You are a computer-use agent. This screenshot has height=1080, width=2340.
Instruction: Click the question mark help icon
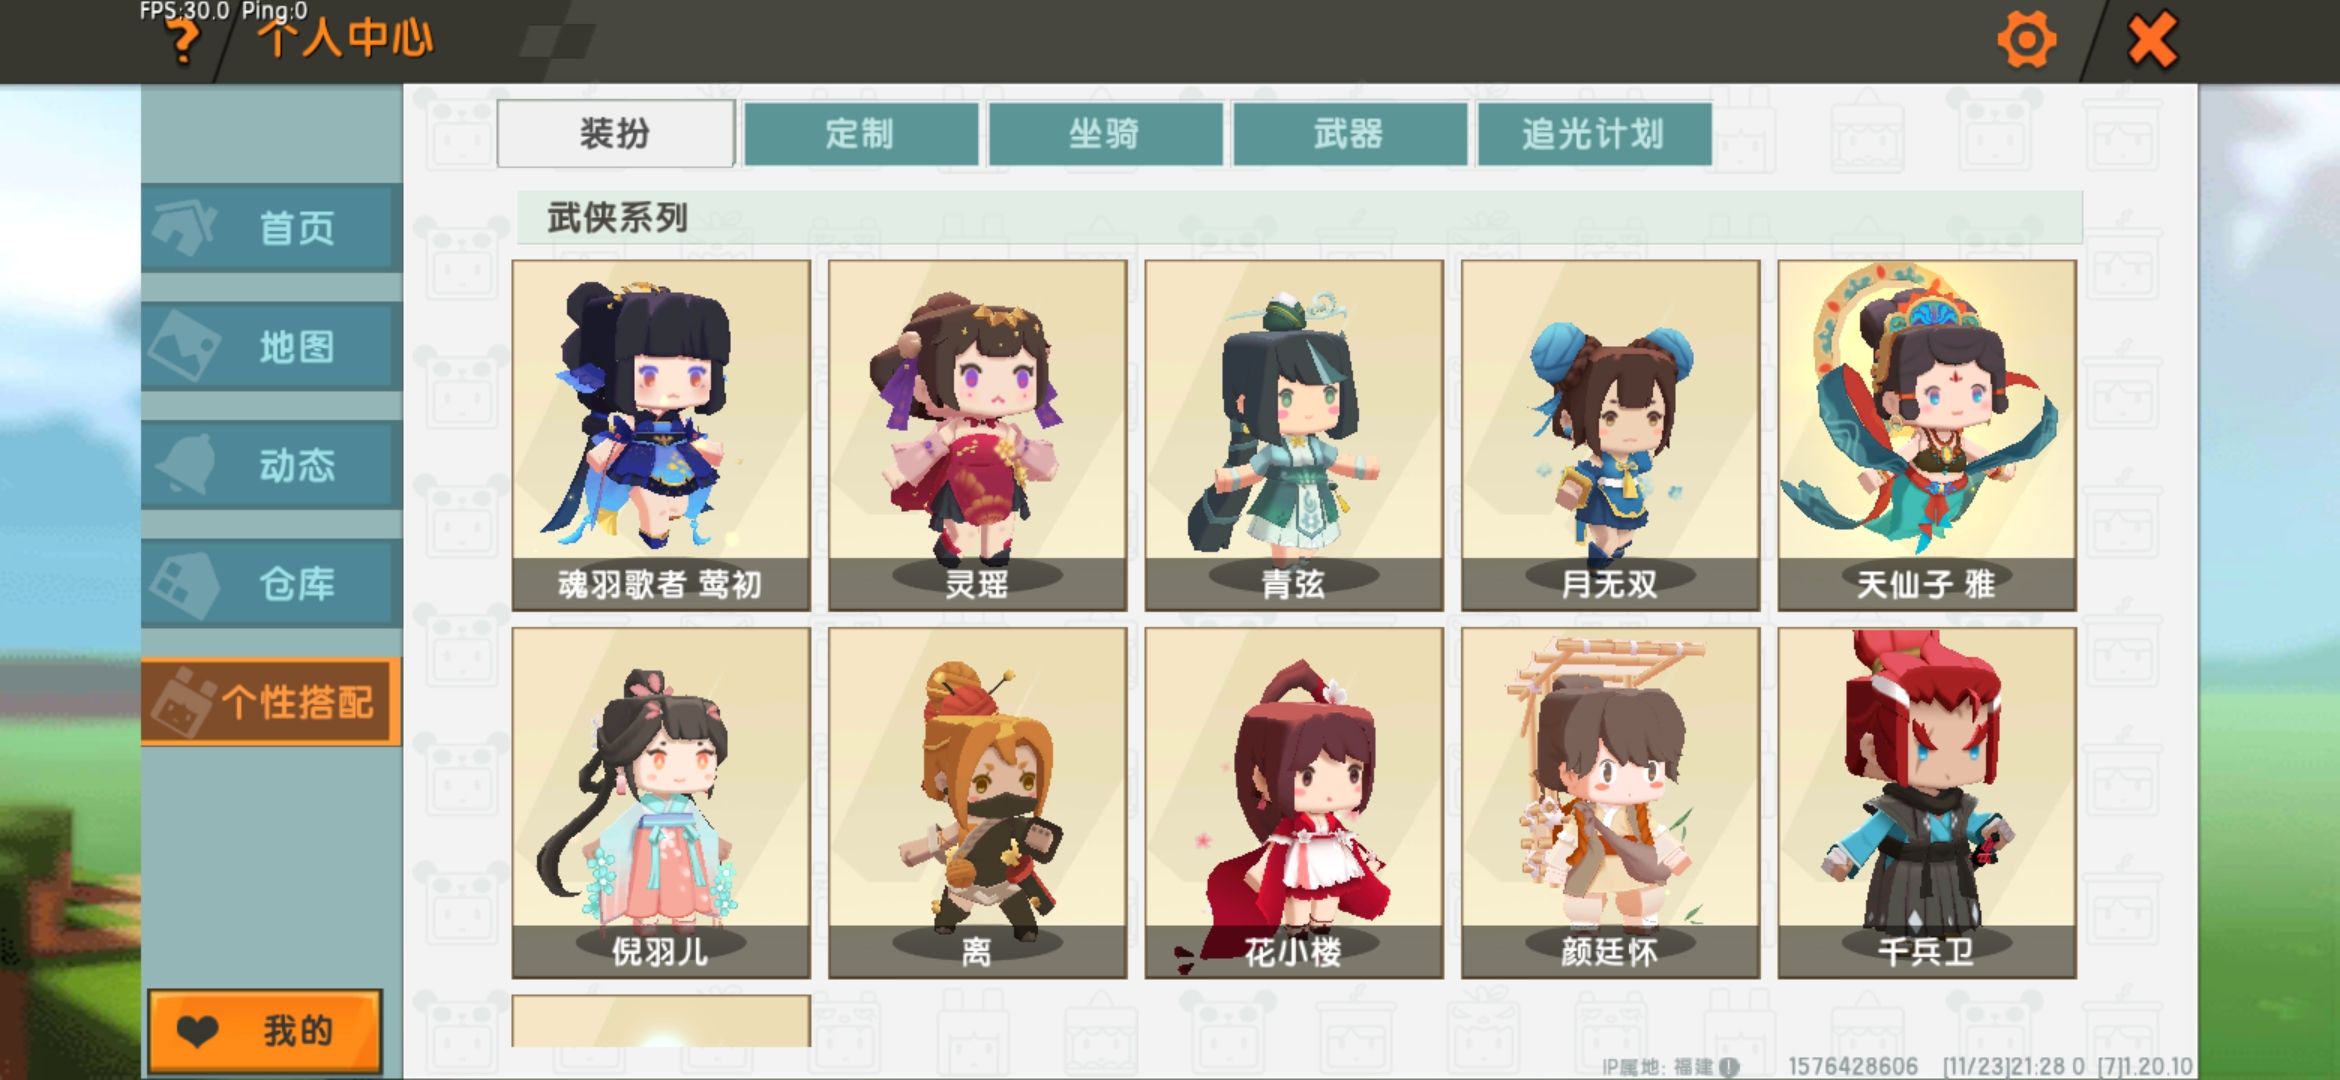(182, 41)
